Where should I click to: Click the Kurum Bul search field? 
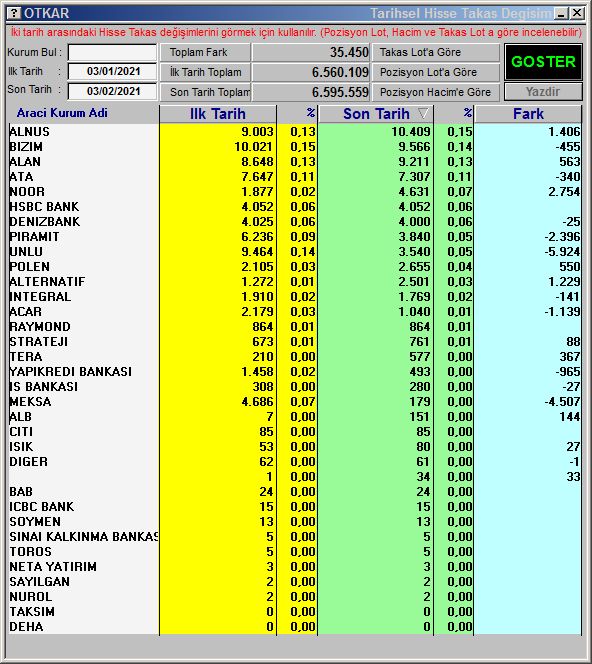point(112,53)
